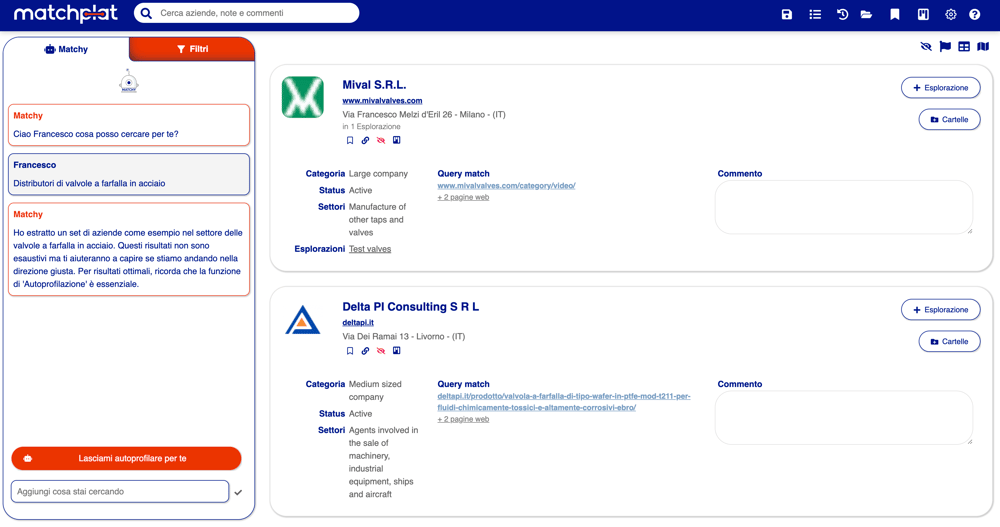Open settings gear icon
Screen dimensions: 1000x527
(x=951, y=14)
